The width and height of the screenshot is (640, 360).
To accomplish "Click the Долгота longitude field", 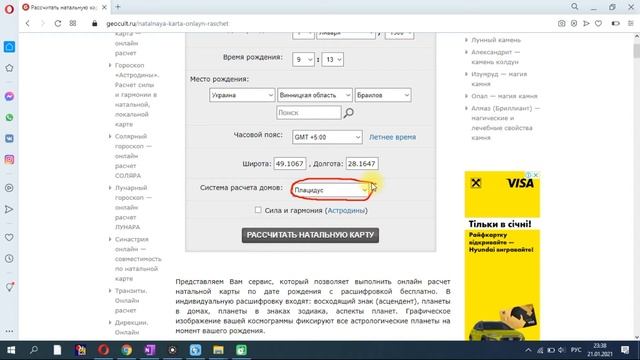I will 362,164.
